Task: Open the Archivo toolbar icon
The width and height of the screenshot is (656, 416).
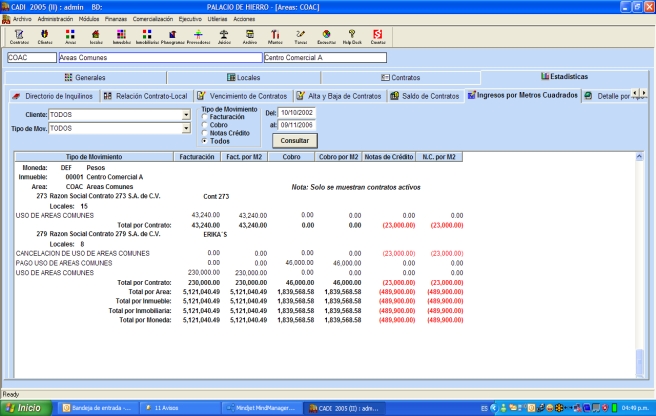Action: [250, 36]
